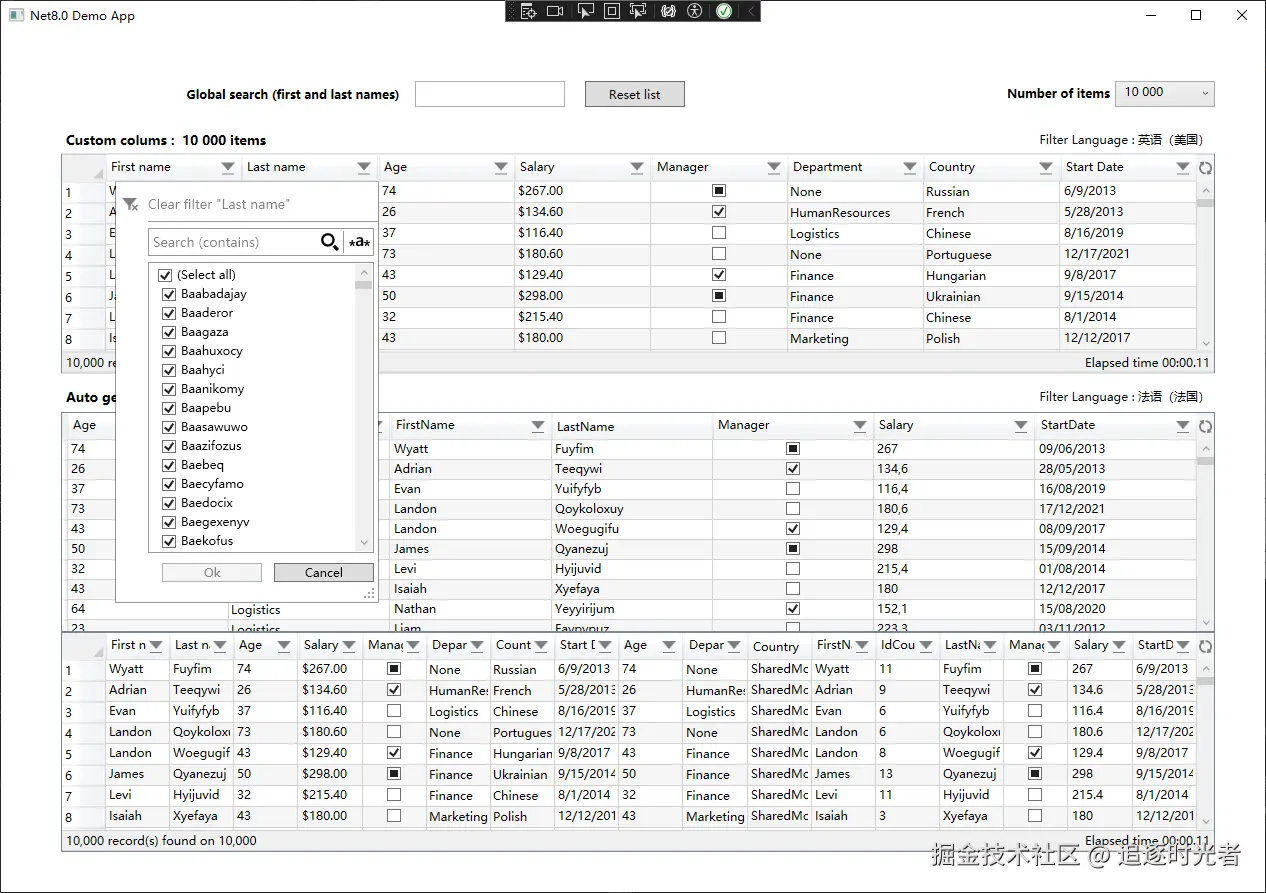Click the magnifier icon in filter search

[329, 242]
